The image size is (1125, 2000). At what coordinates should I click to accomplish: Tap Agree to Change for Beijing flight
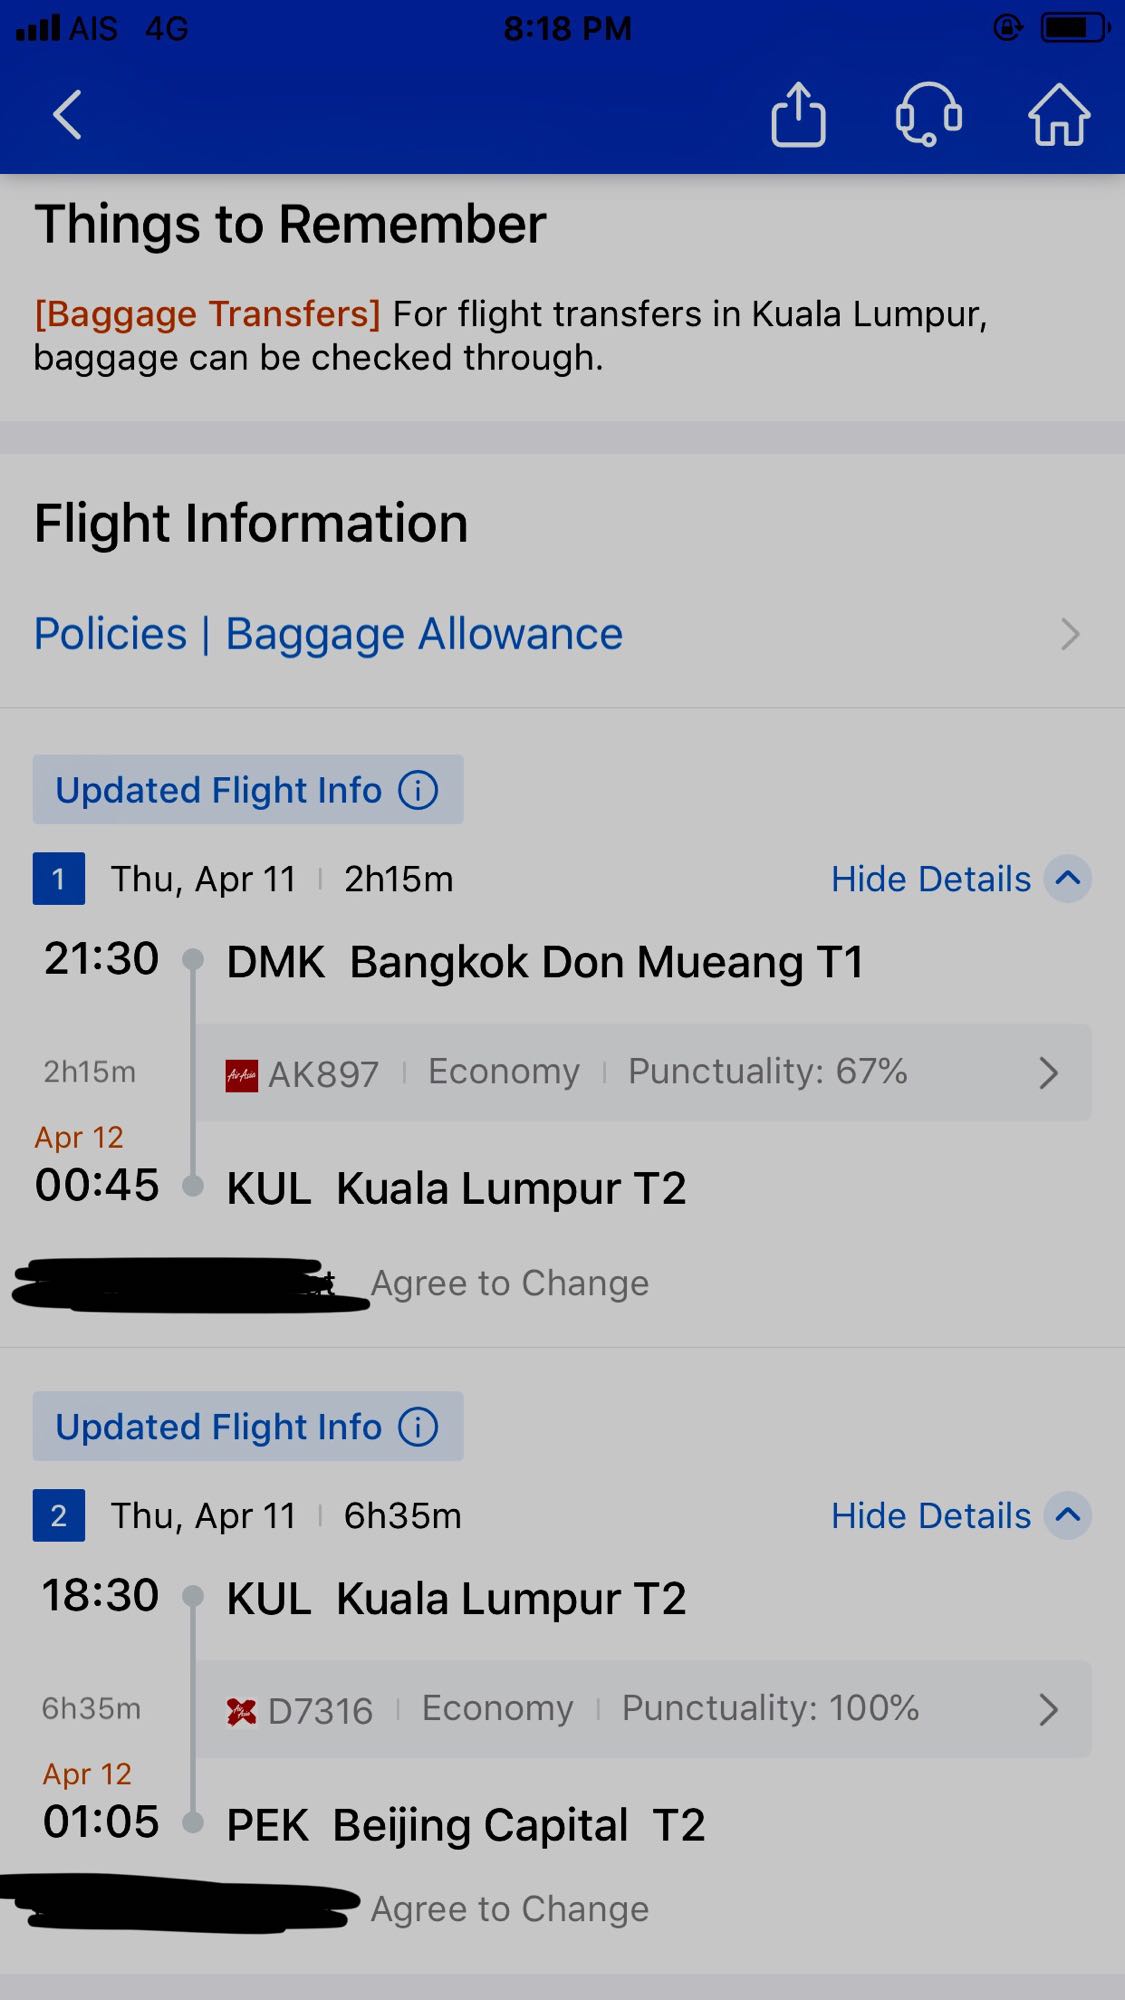pyautogui.click(x=510, y=1909)
